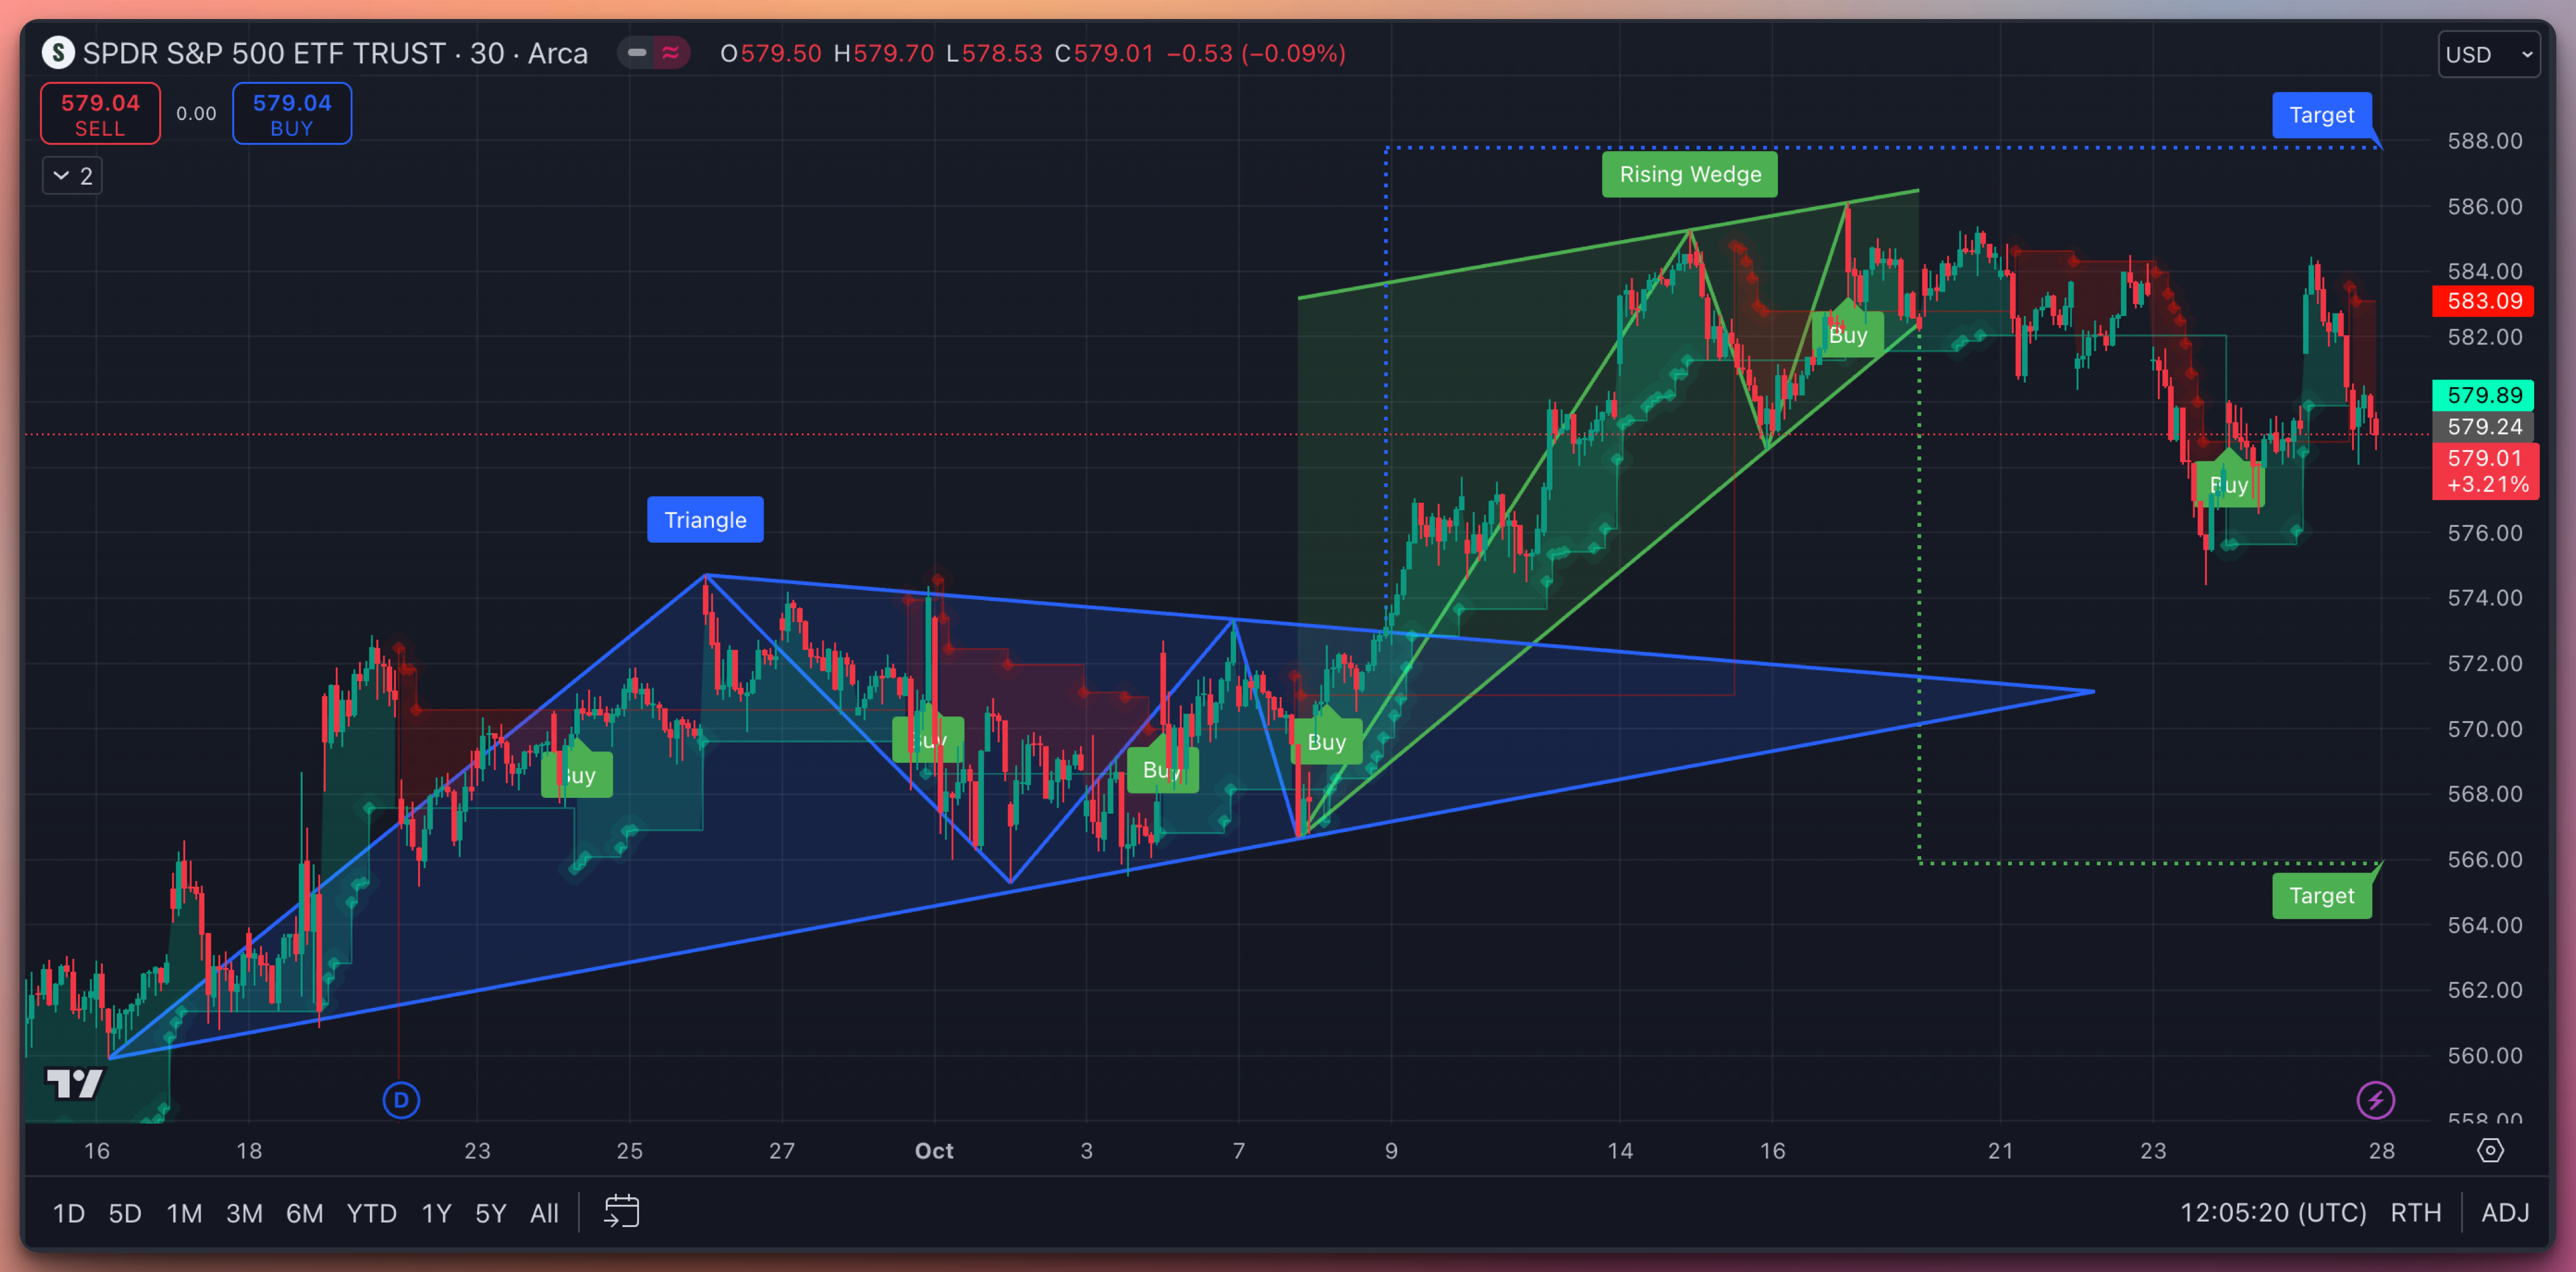Click the SPDR symbol logo icon
The image size is (2576, 1272).
[x=58, y=53]
